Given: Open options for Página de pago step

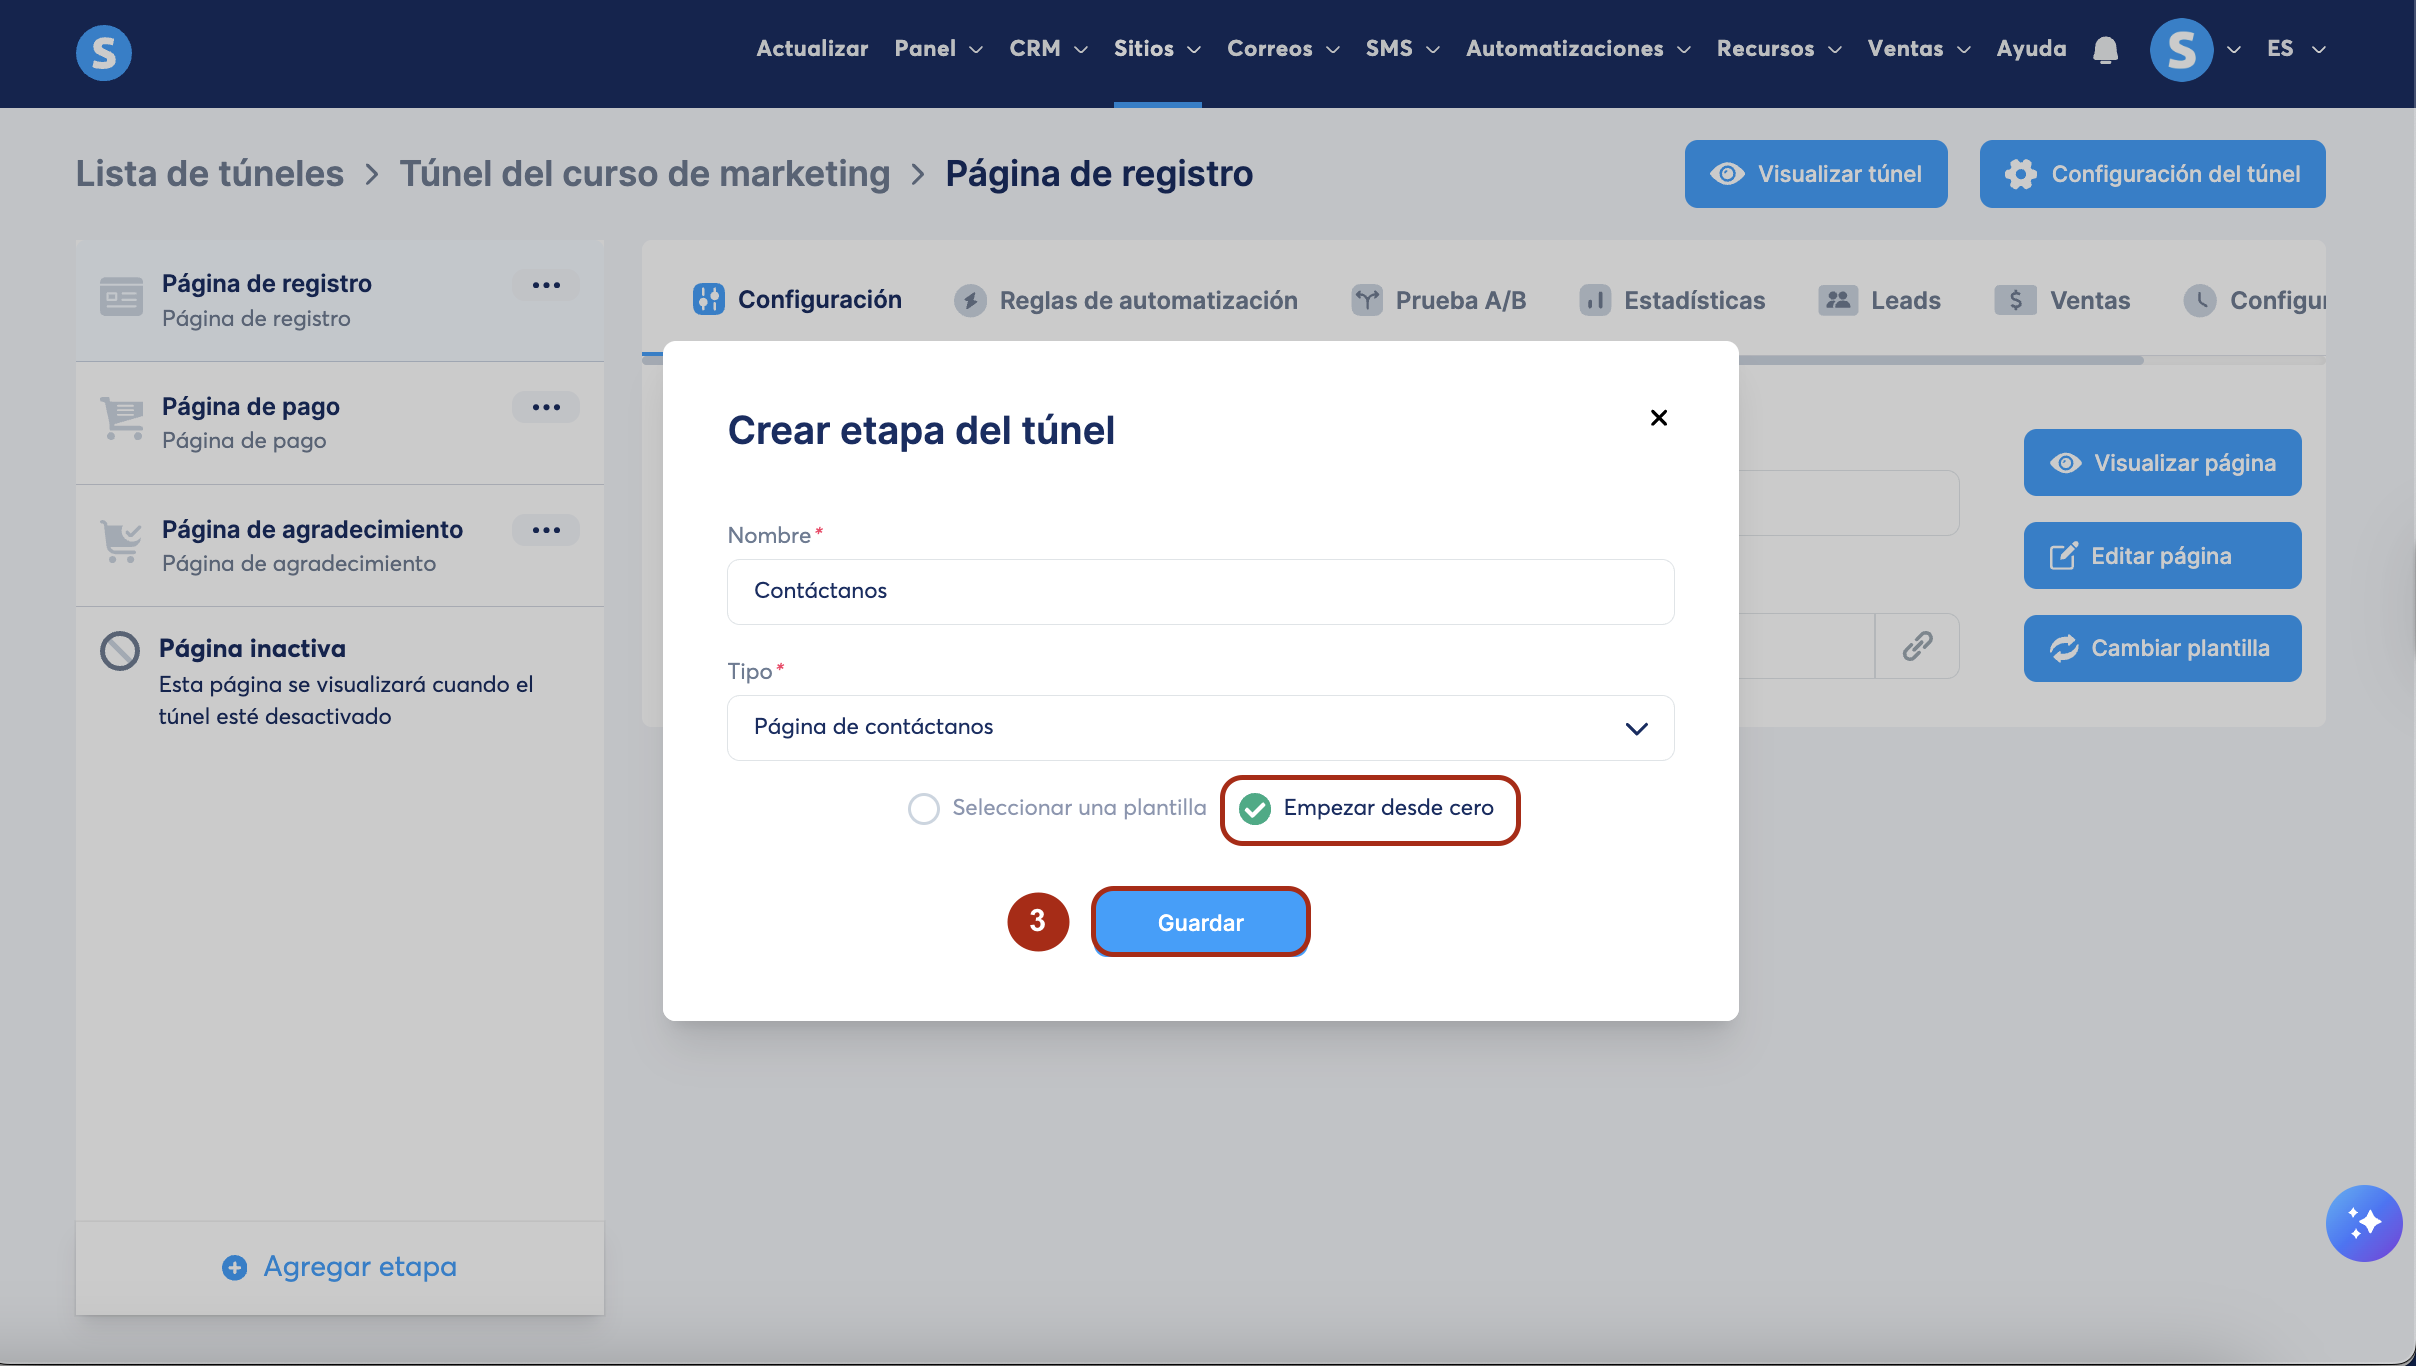Looking at the screenshot, I should [546, 407].
